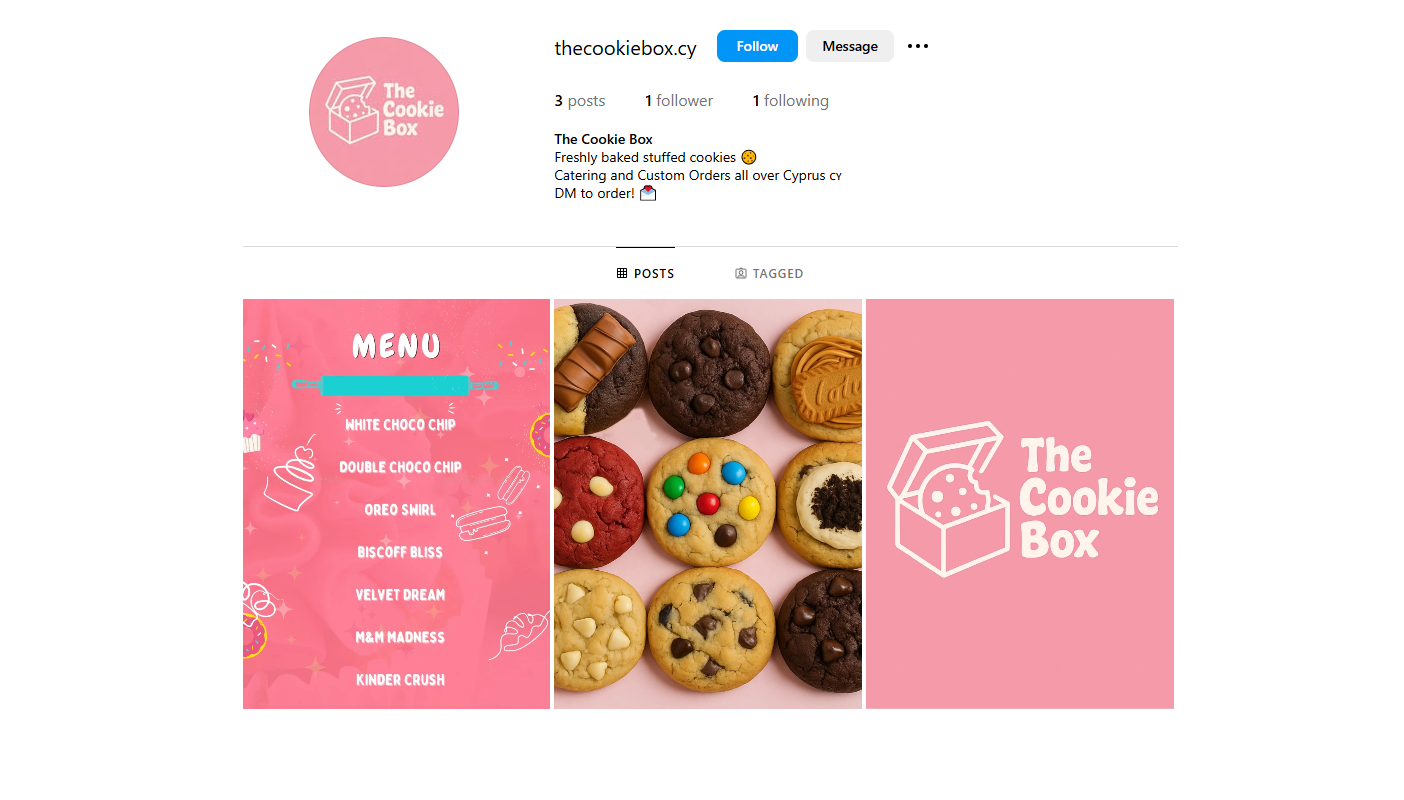1404x800 pixels.
Task: Open the three-dot more options menu
Action: pyautogui.click(x=918, y=46)
